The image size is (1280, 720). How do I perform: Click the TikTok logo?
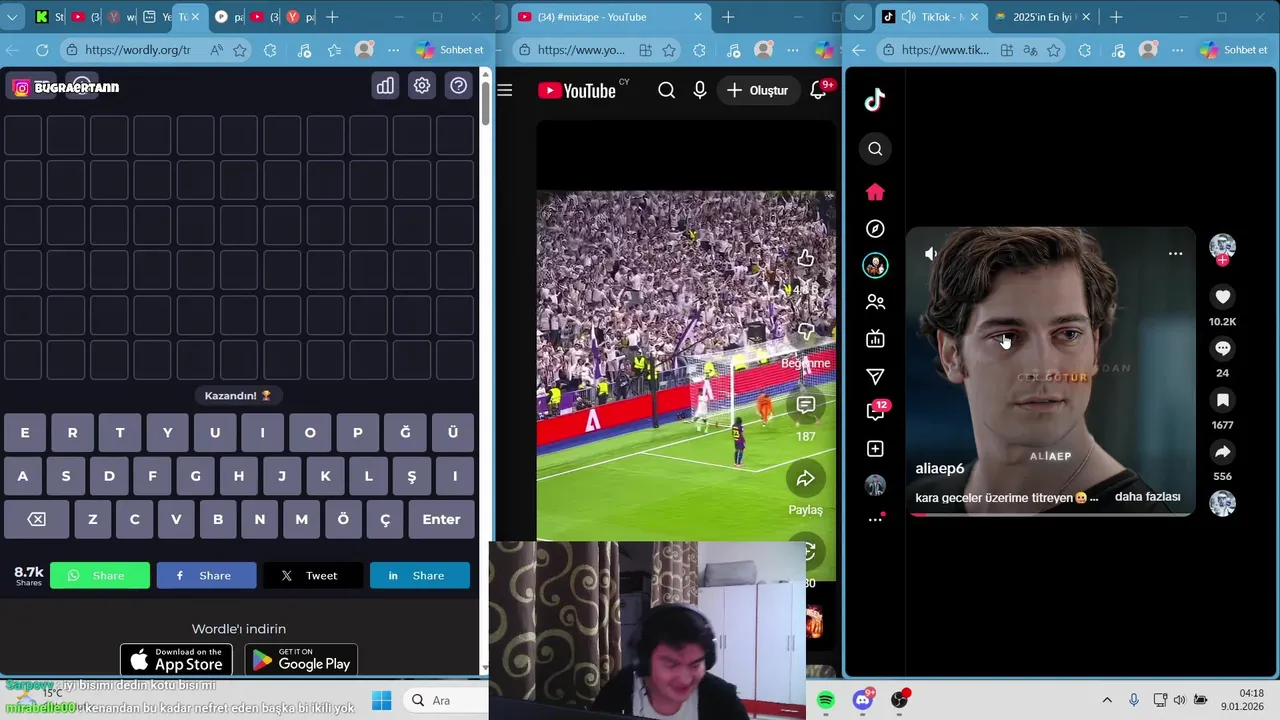click(875, 100)
